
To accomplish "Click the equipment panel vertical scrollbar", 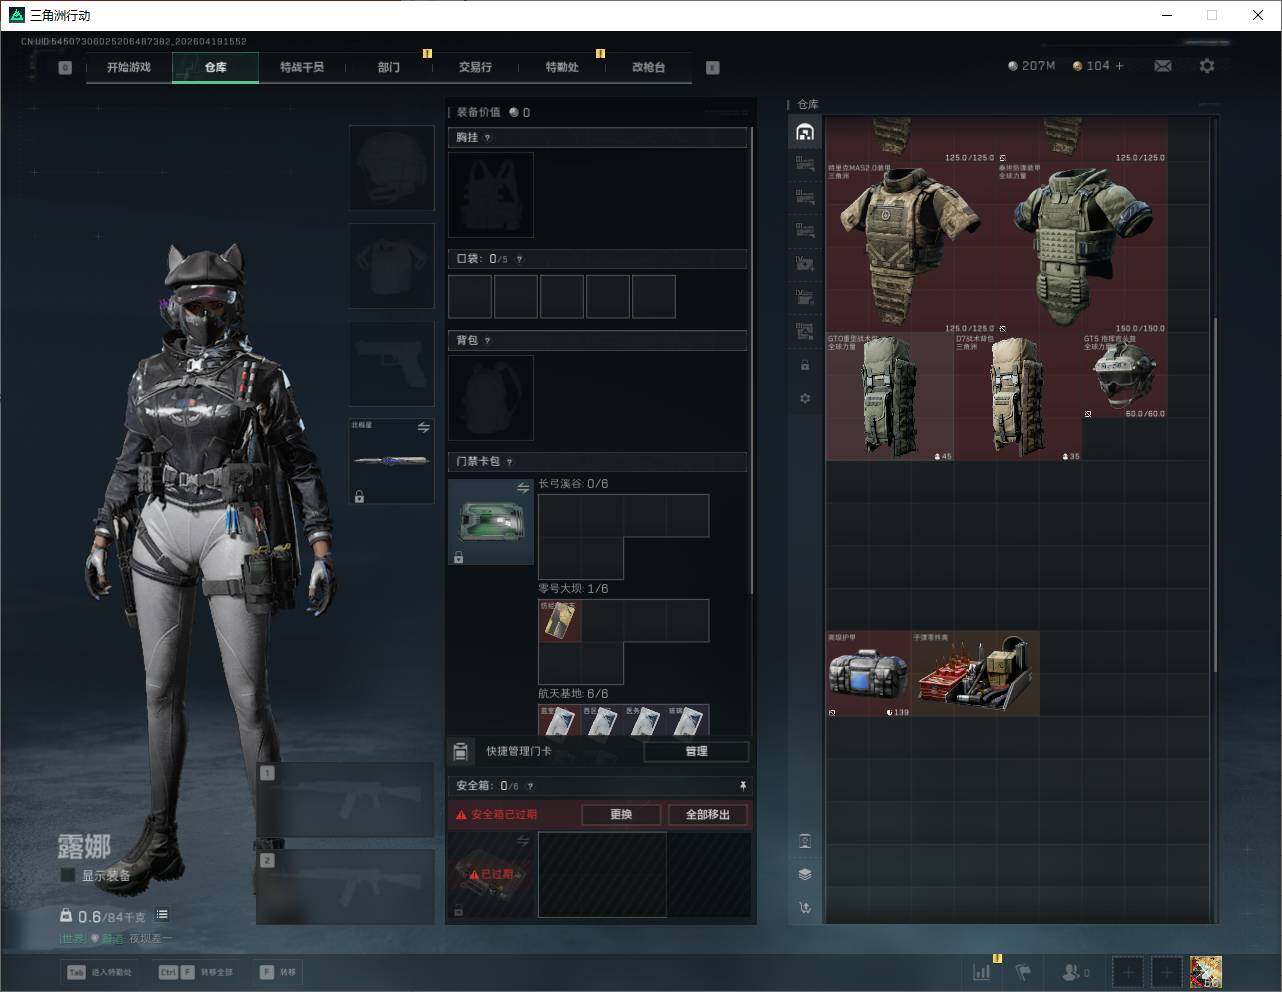I will tap(751, 360).
